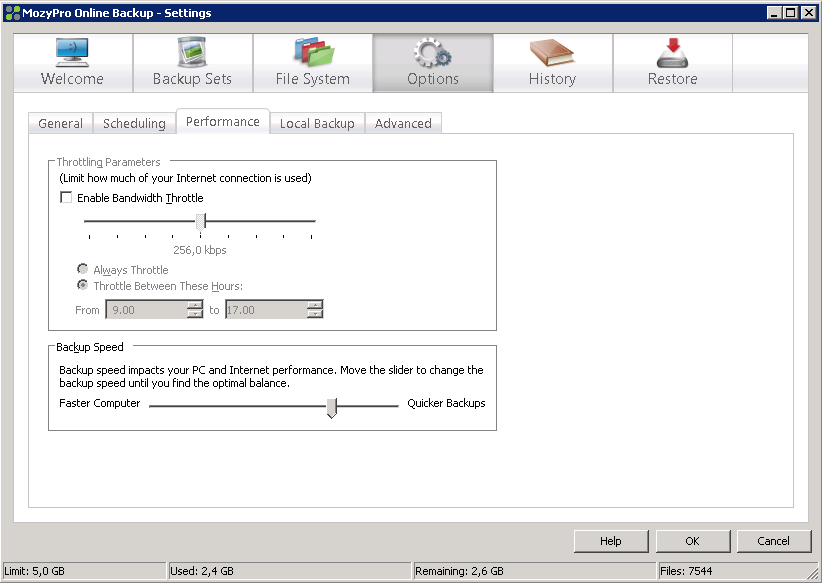Minimize the MozyPro Settings window
Image resolution: width=822 pixels, height=583 pixels.
[774, 13]
